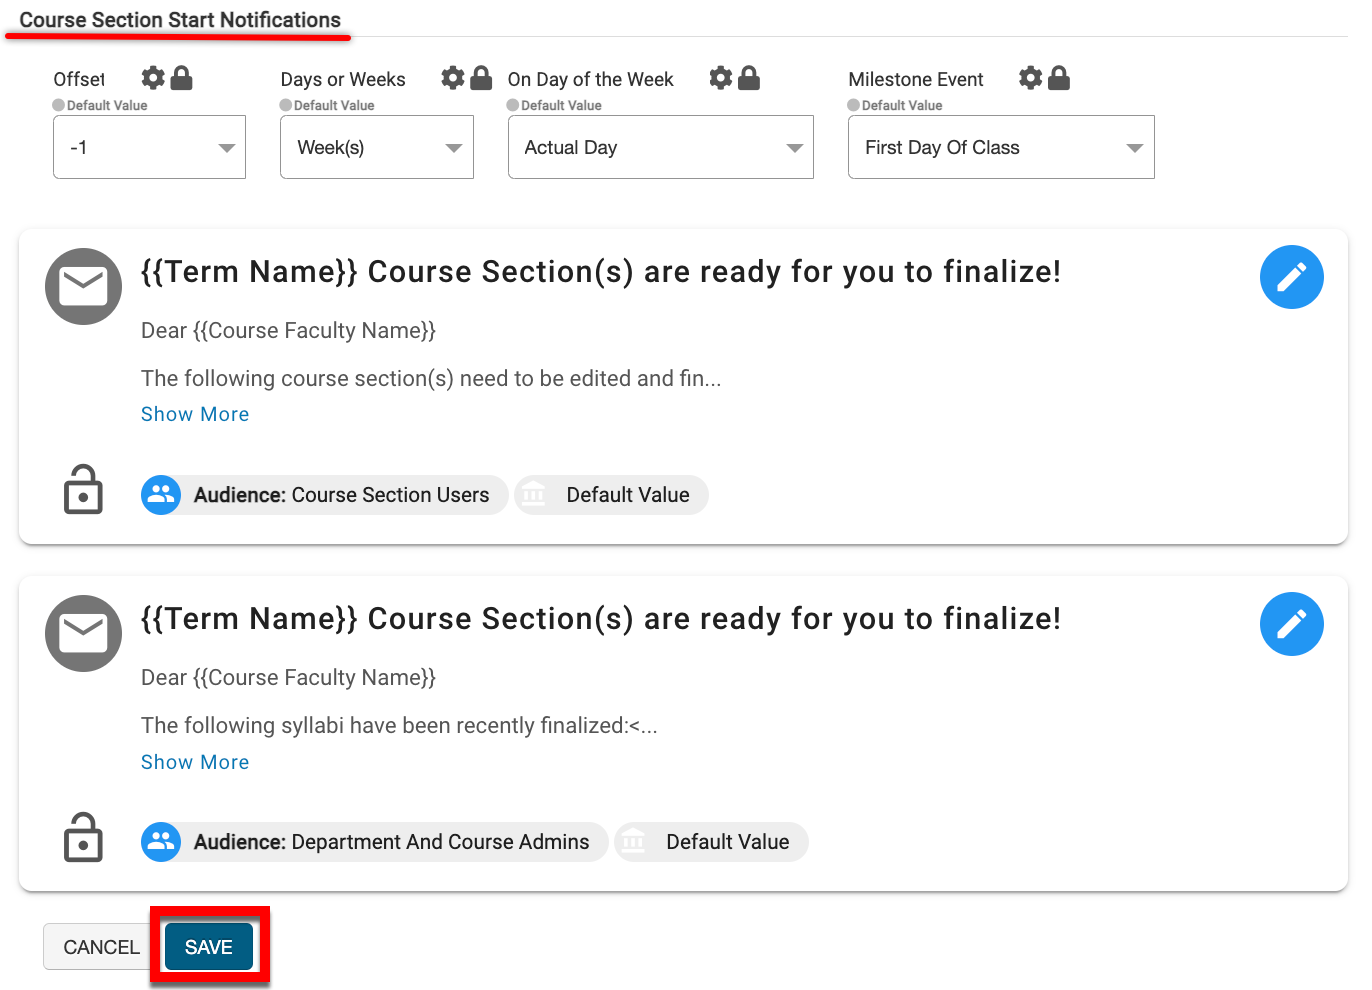Image resolution: width=1372 pixels, height=990 pixels.
Task: Open the First Day Of Class dropdown
Action: (1000, 147)
